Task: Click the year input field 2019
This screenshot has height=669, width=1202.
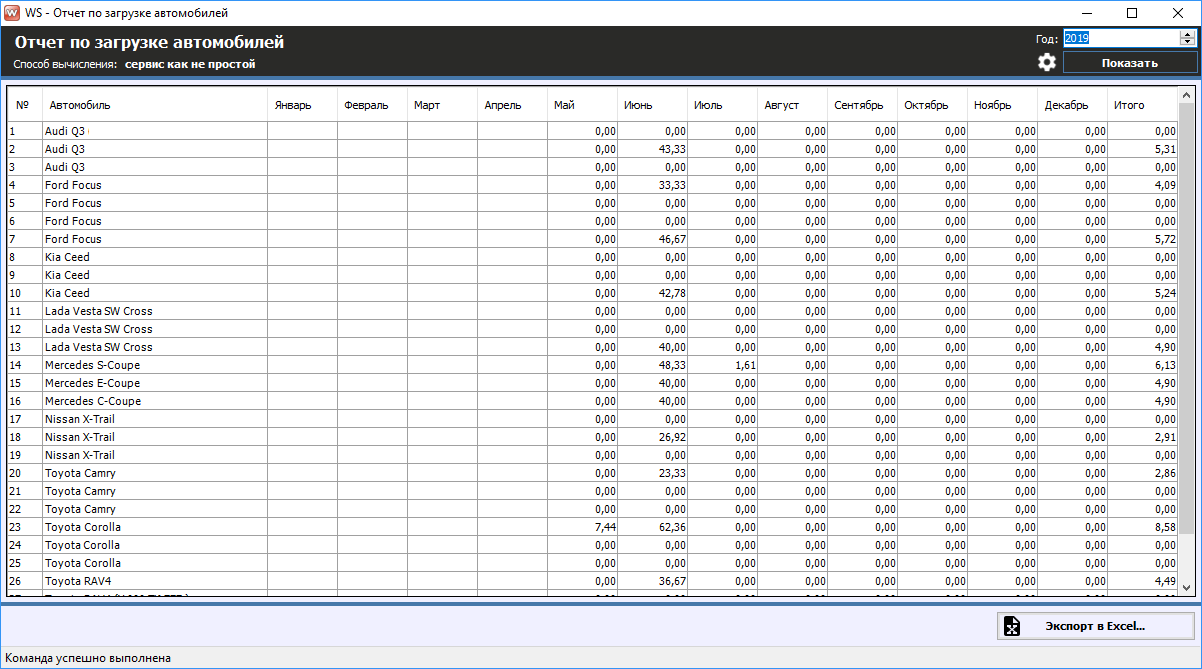Action: tap(1121, 38)
